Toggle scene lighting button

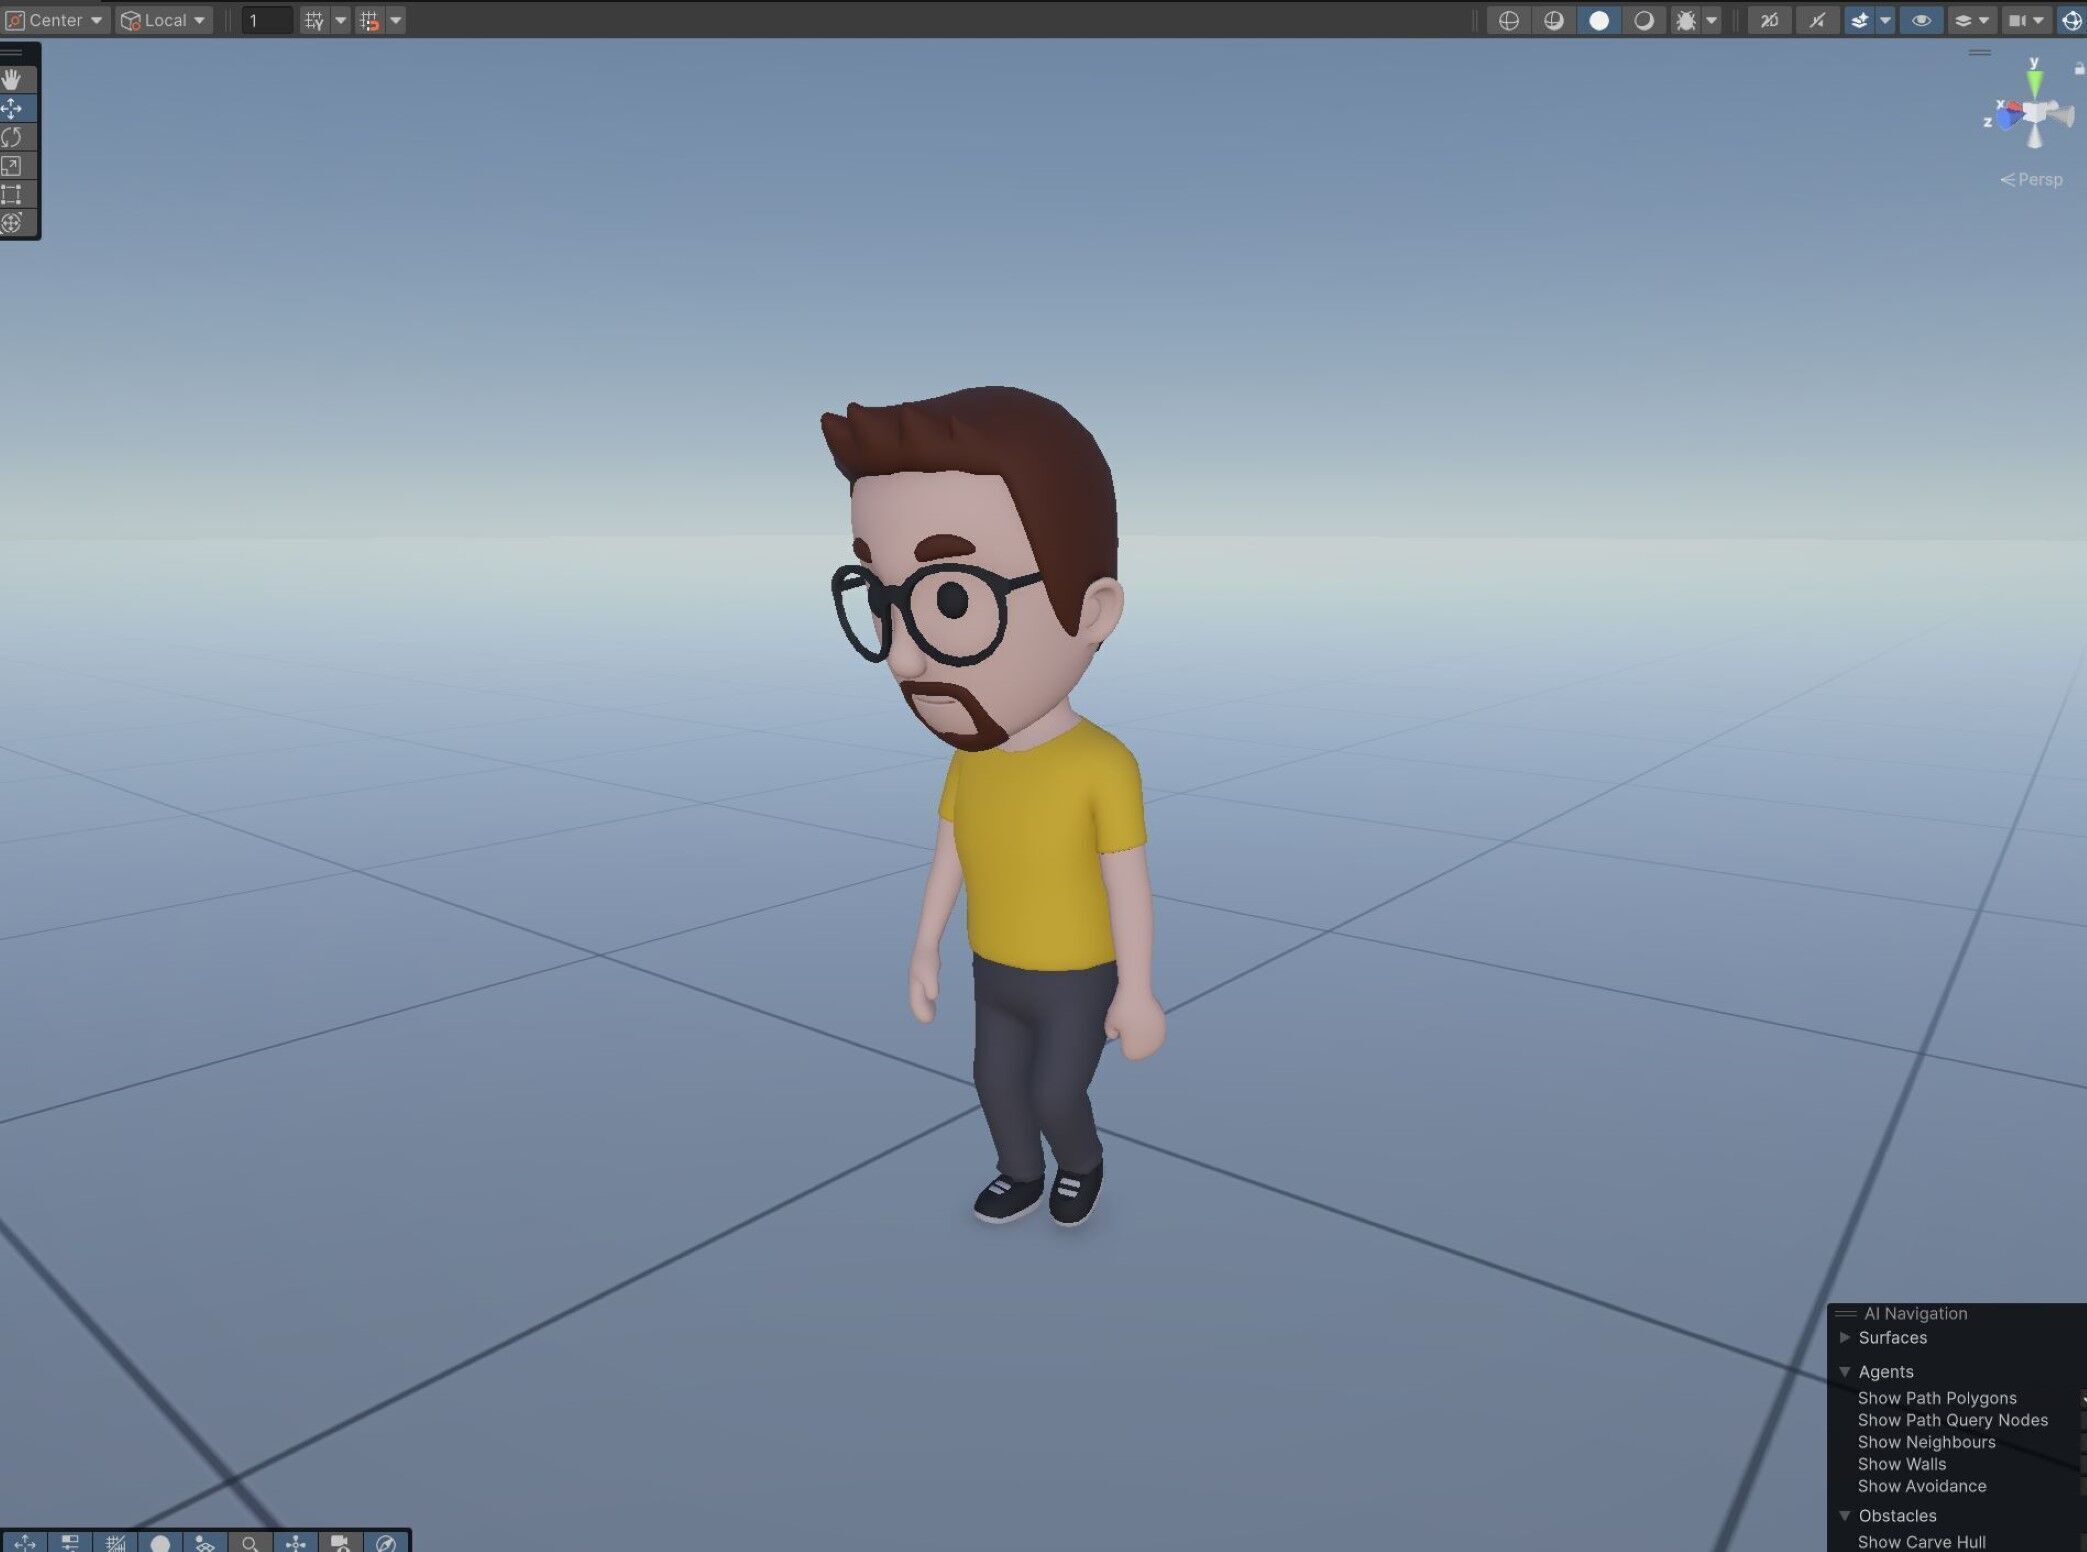coord(1817,20)
